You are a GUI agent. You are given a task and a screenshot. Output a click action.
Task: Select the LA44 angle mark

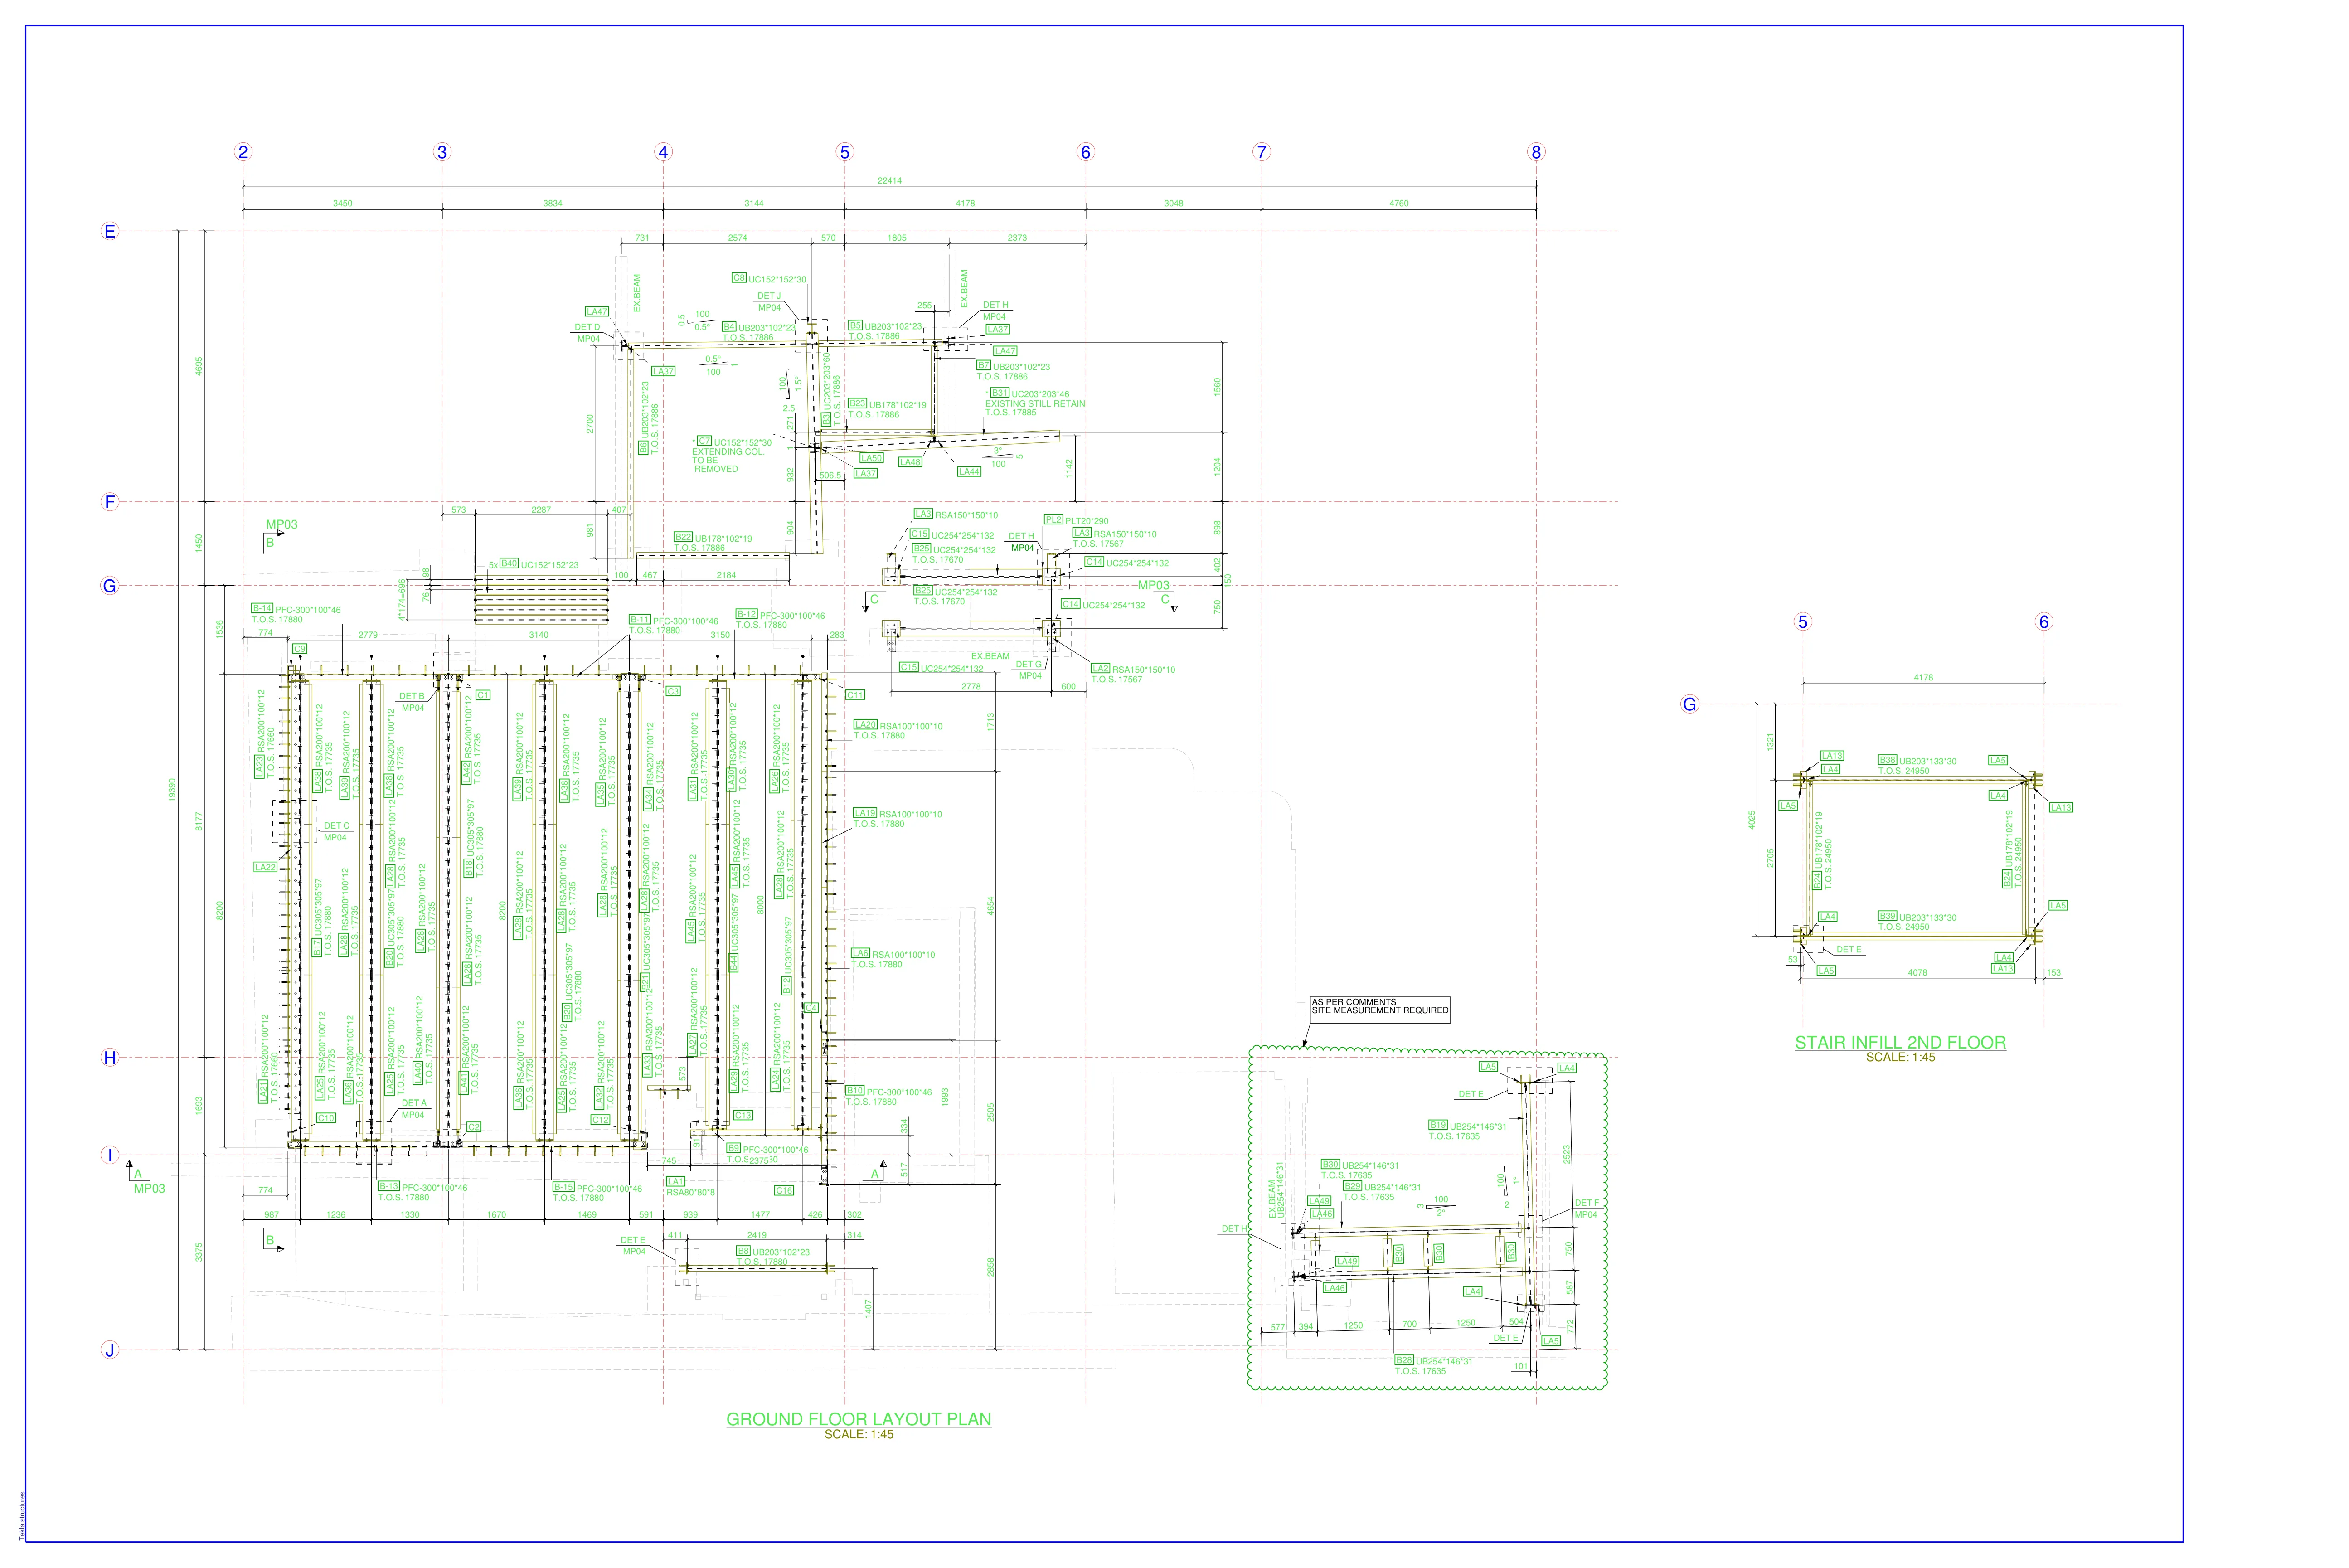pyautogui.click(x=969, y=471)
